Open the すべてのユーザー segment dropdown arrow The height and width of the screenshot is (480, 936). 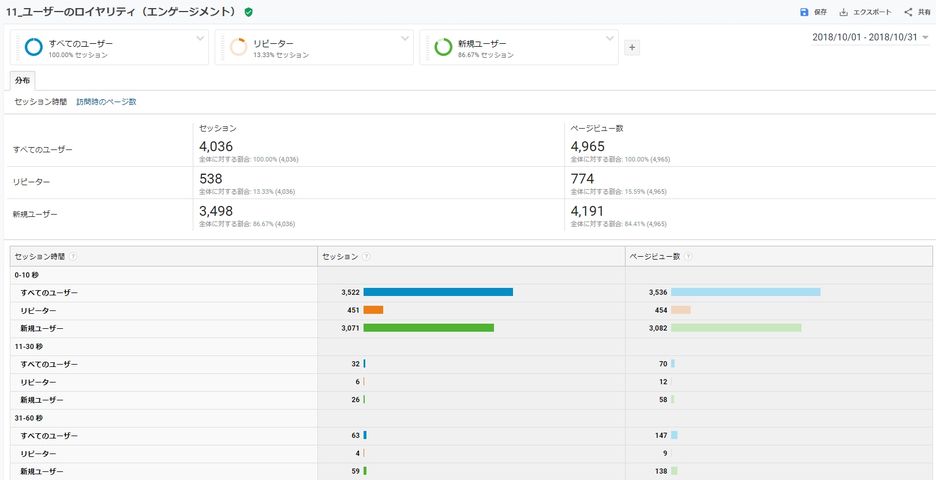201,38
